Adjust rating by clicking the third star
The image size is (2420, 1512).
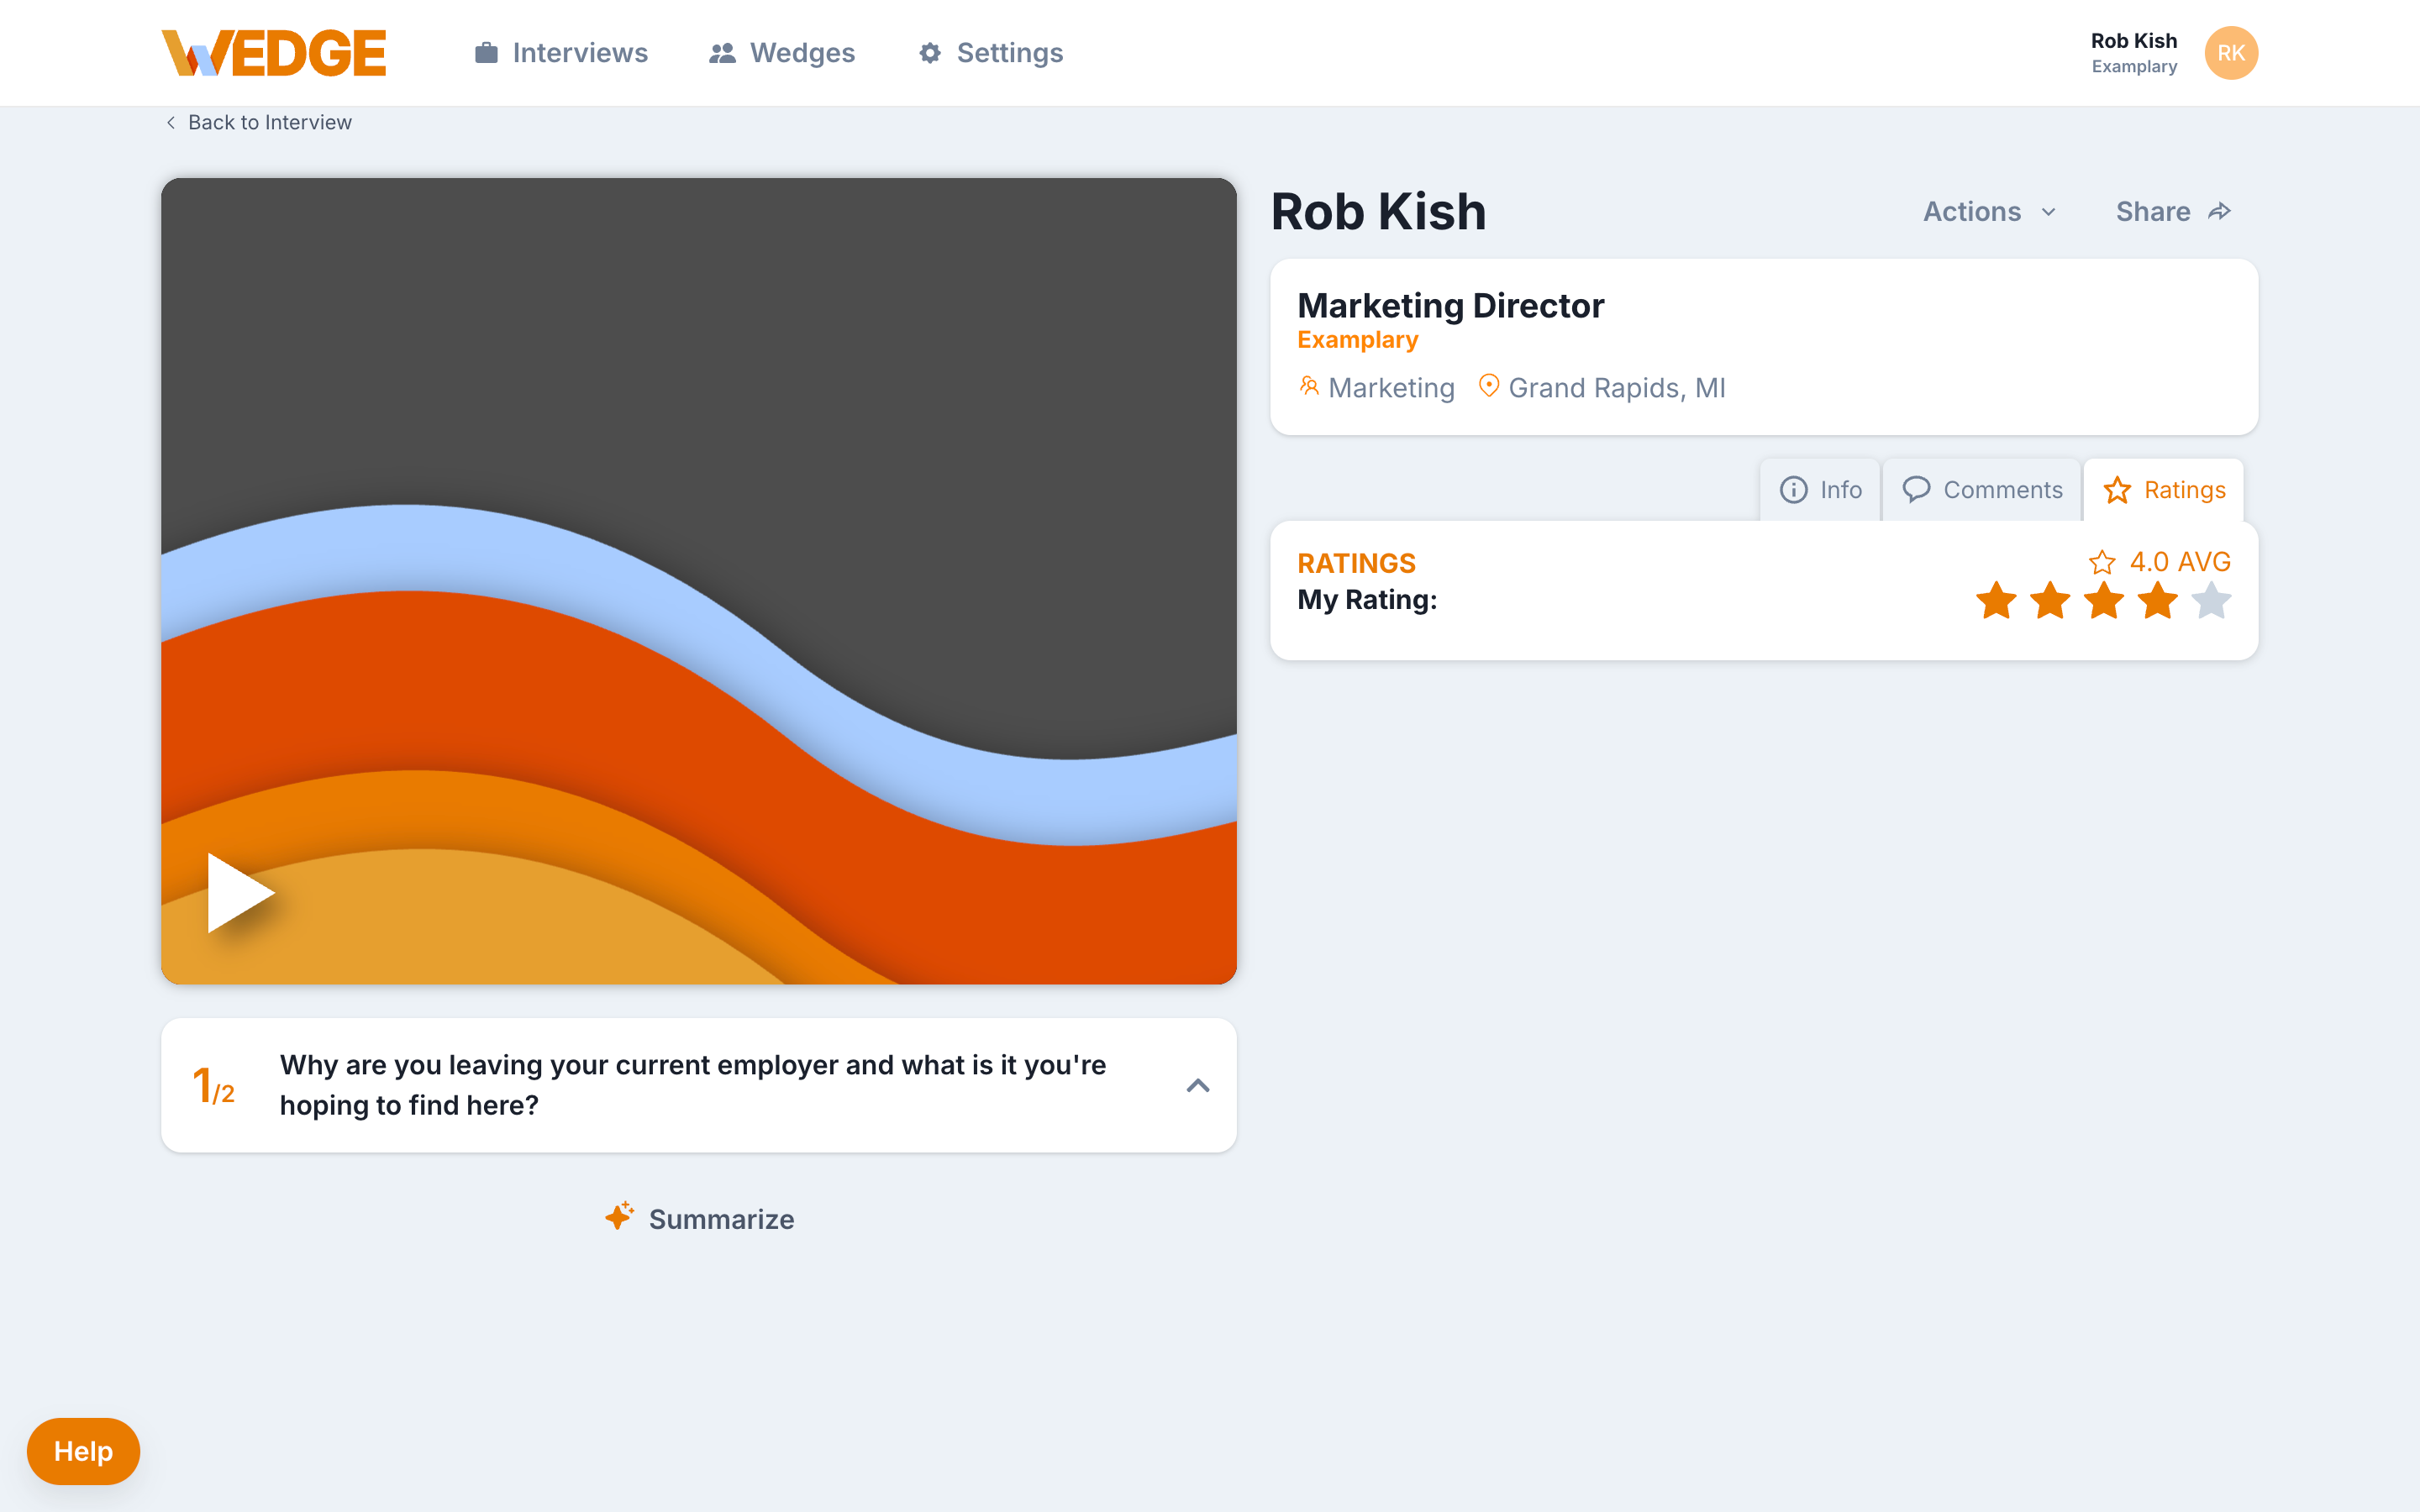click(2103, 601)
